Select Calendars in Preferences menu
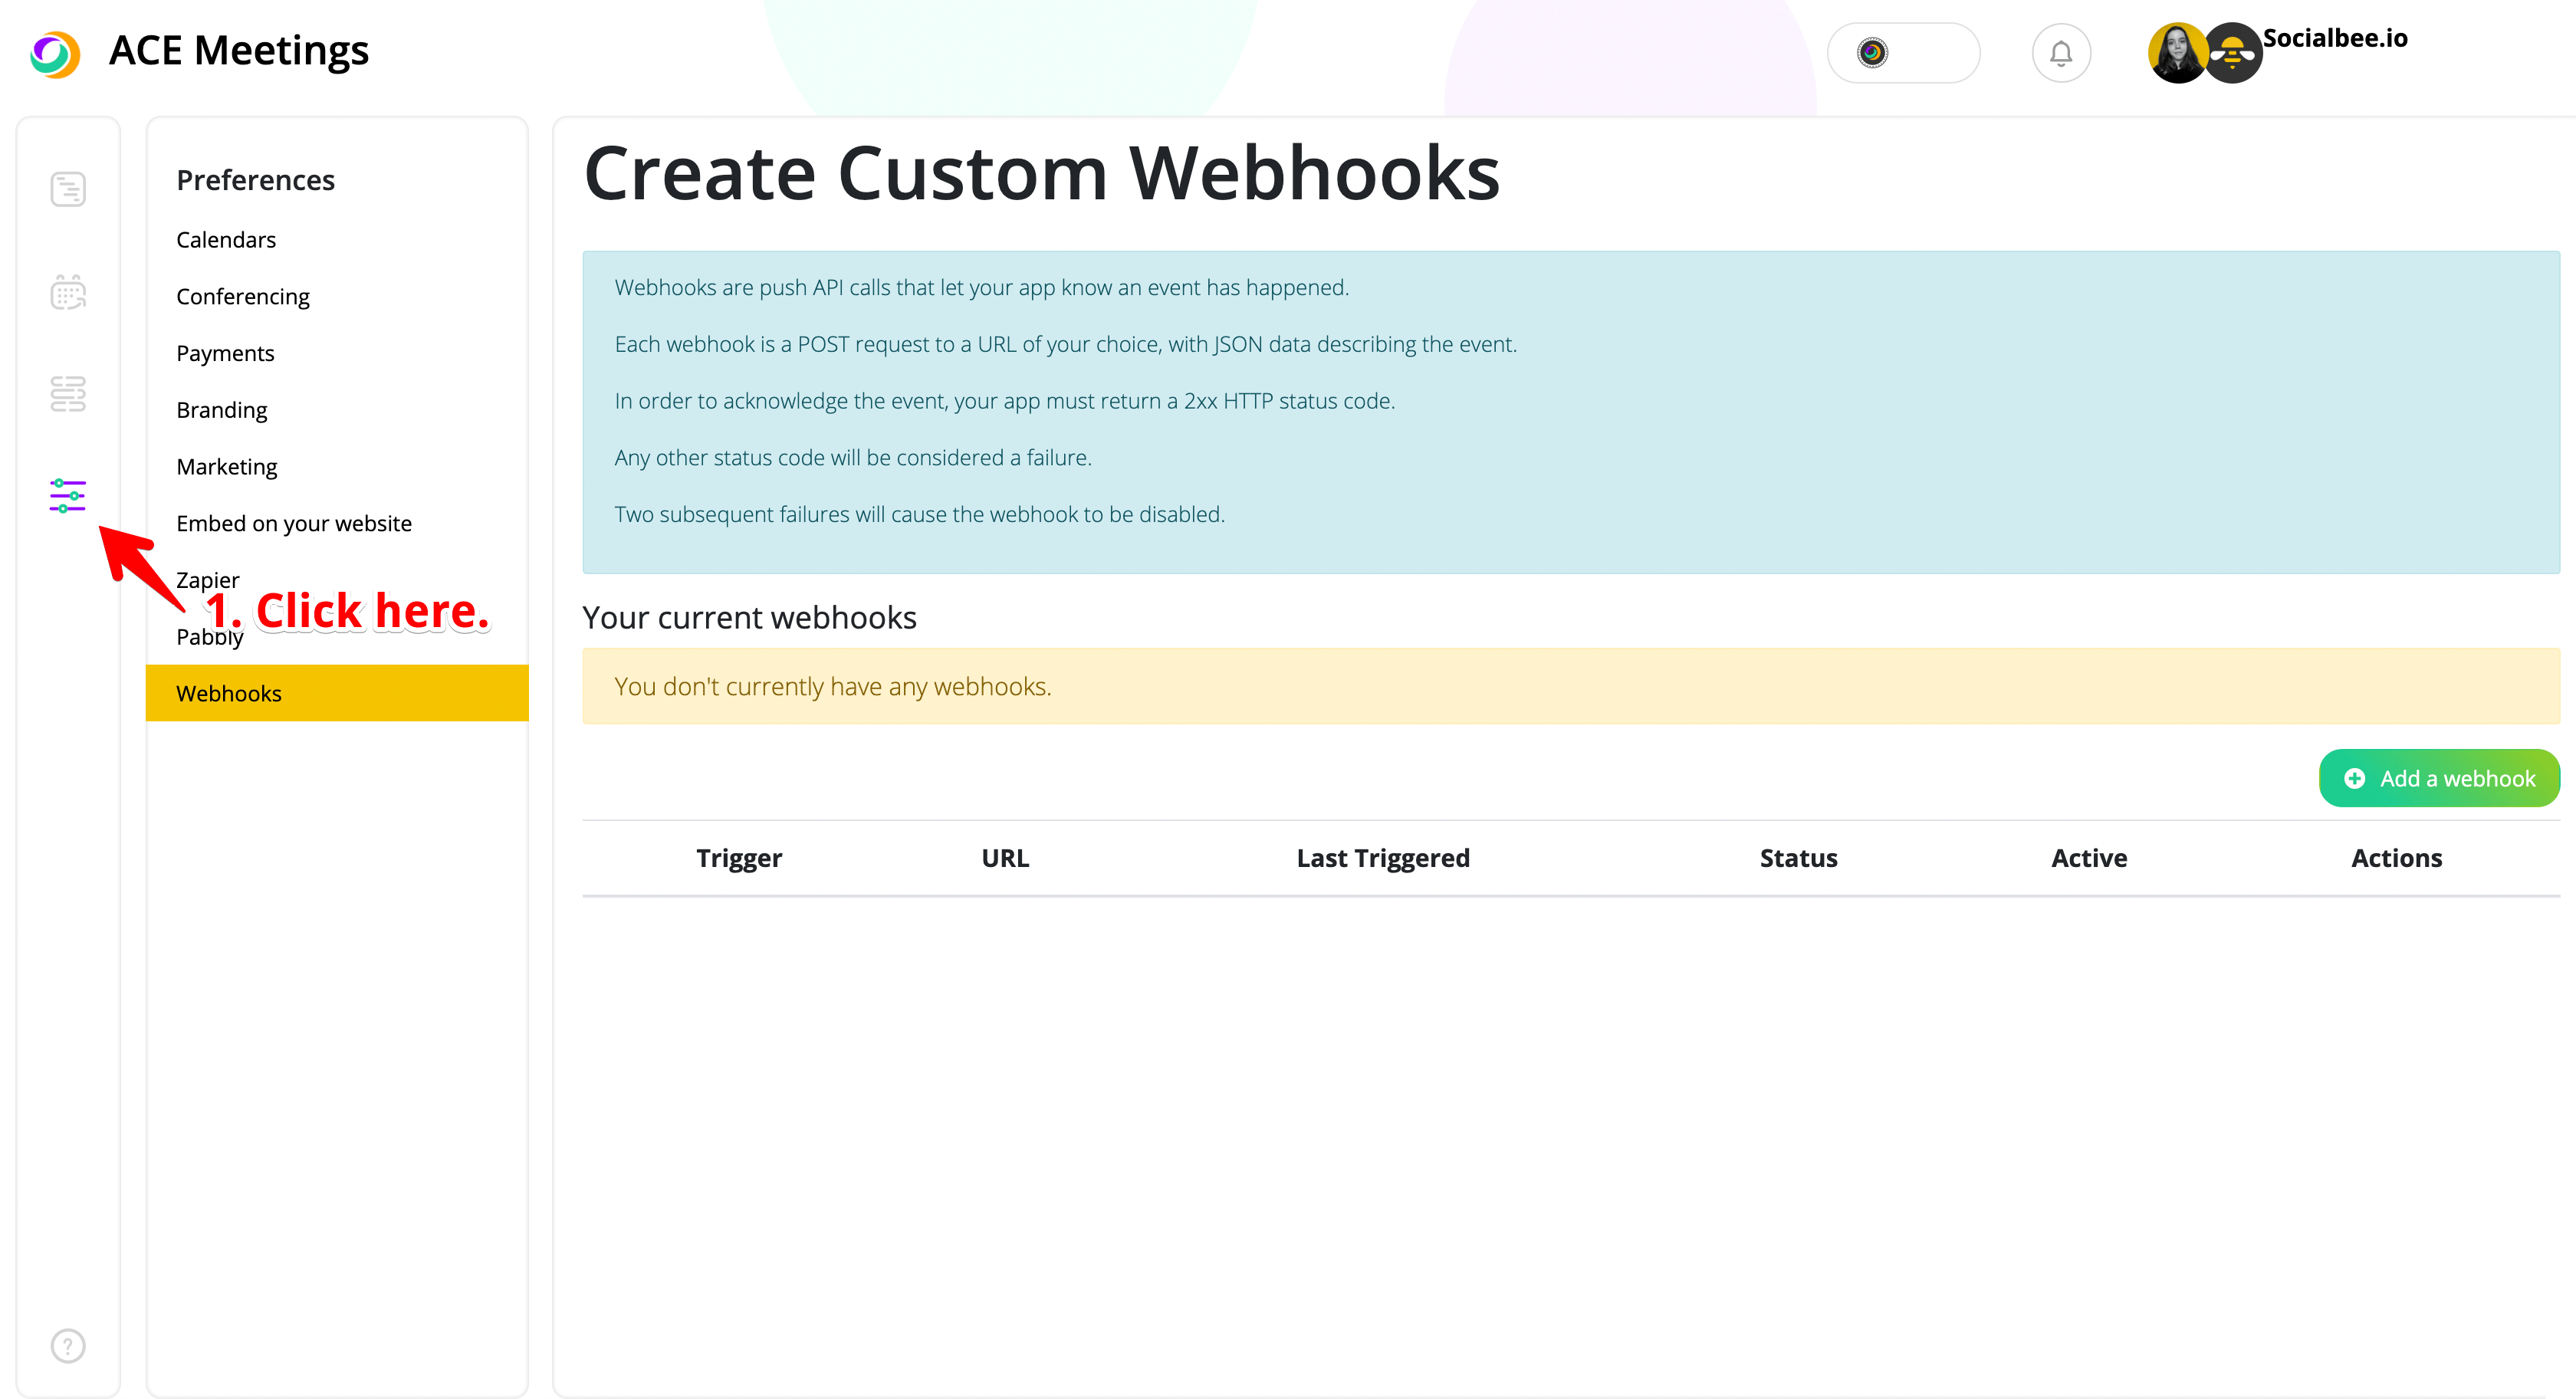Screen dimensions: 2576x1399 coord(226,240)
